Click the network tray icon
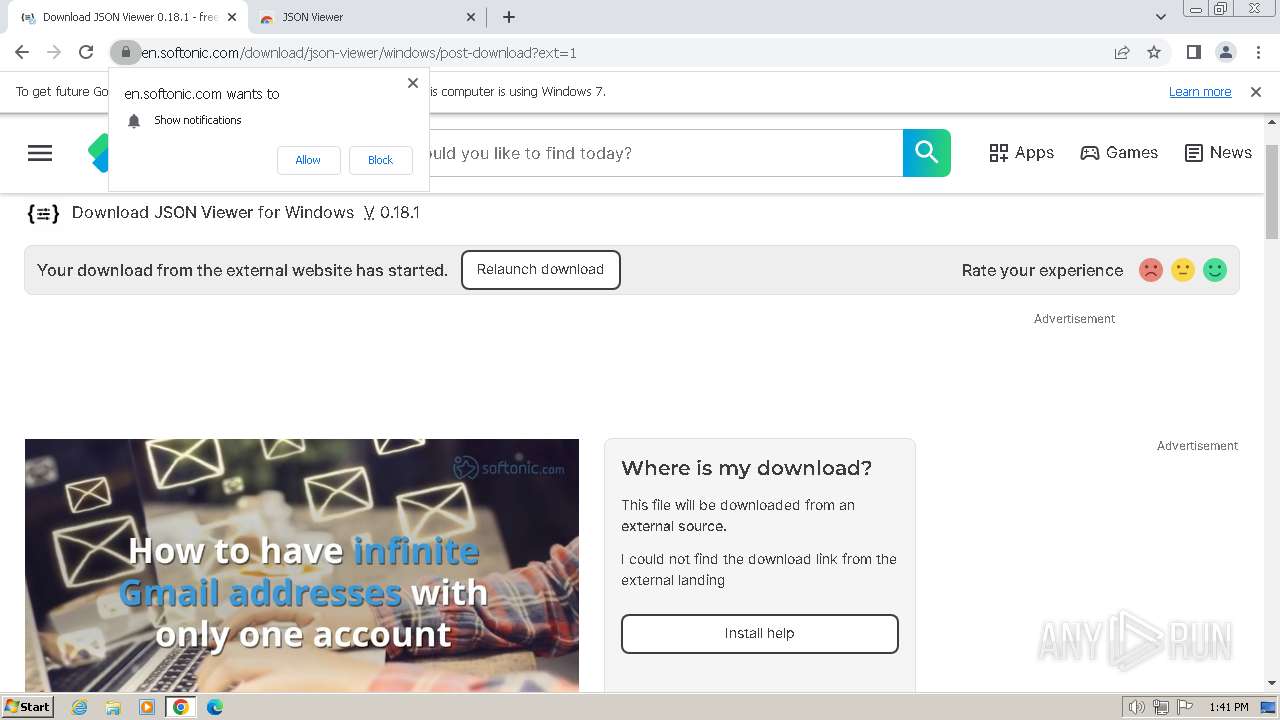The width and height of the screenshot is (1280, 720). 1160,707
